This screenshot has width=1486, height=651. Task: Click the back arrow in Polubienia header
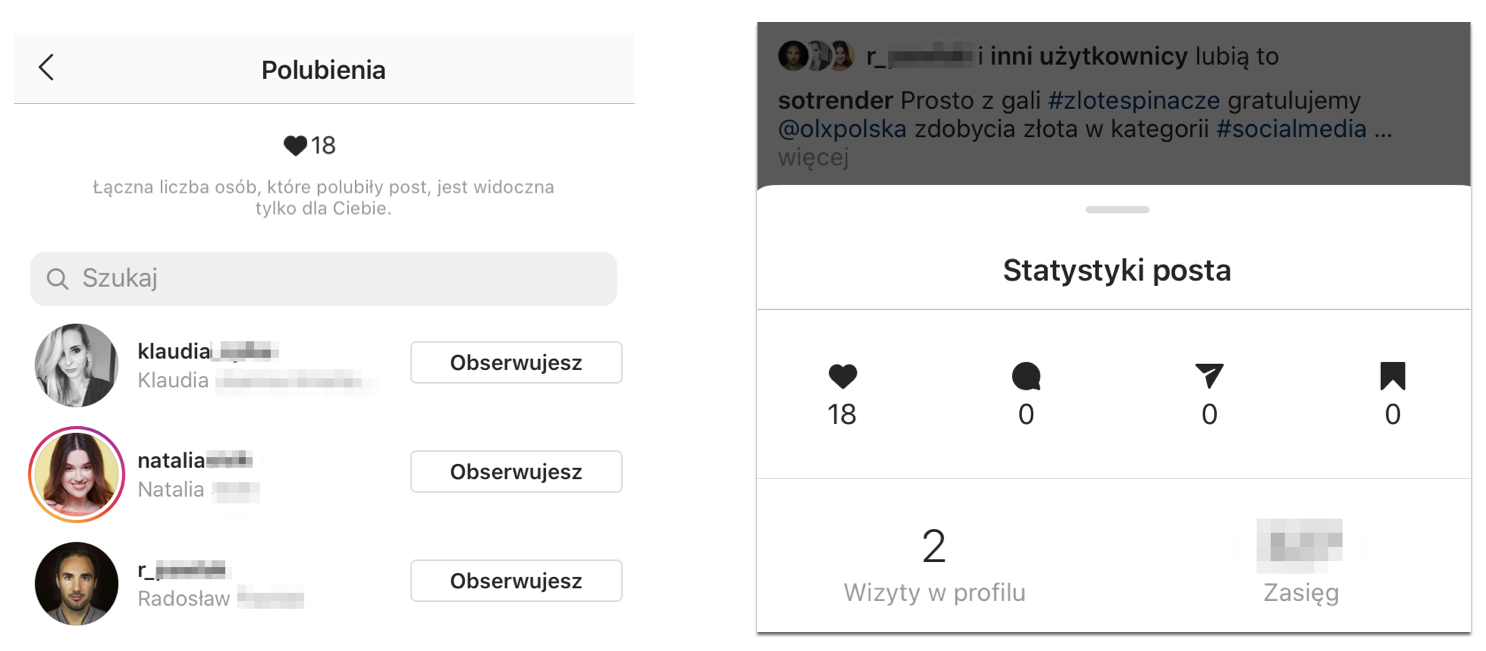[x=46, y=68]
